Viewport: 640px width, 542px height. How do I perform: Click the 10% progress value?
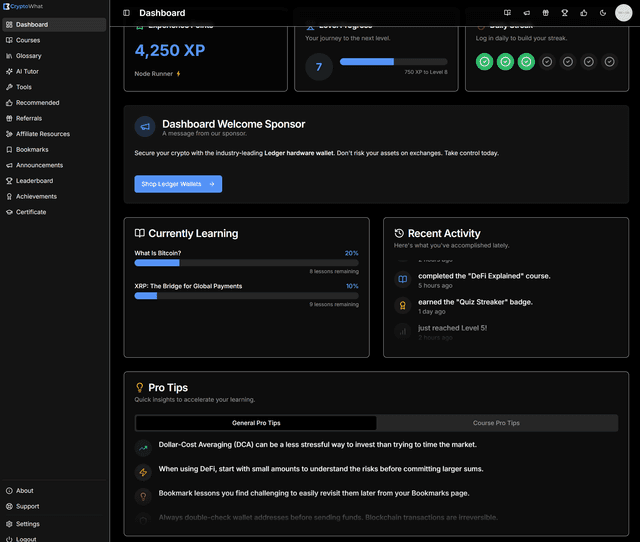352,286
